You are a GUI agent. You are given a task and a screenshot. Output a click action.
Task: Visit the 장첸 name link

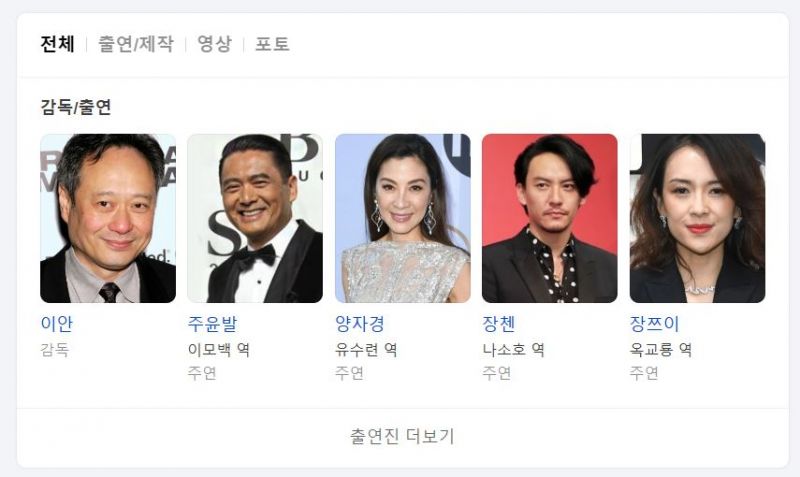click(499, 323)
